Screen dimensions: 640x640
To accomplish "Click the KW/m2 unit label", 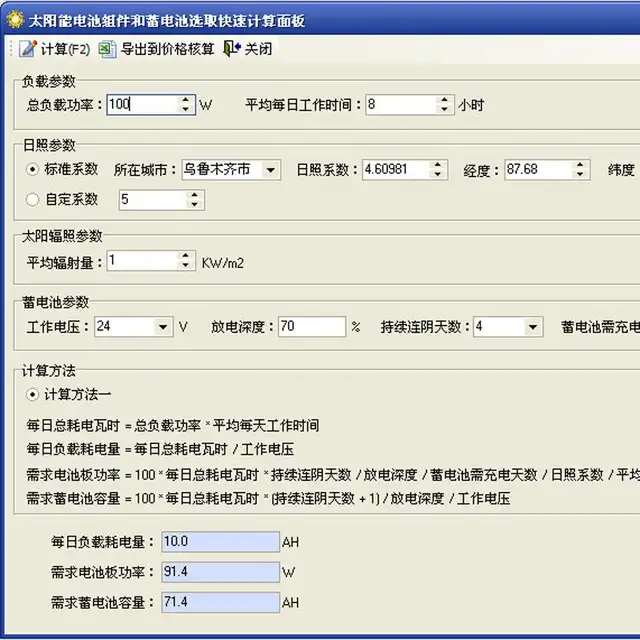I will coord(223,263).
